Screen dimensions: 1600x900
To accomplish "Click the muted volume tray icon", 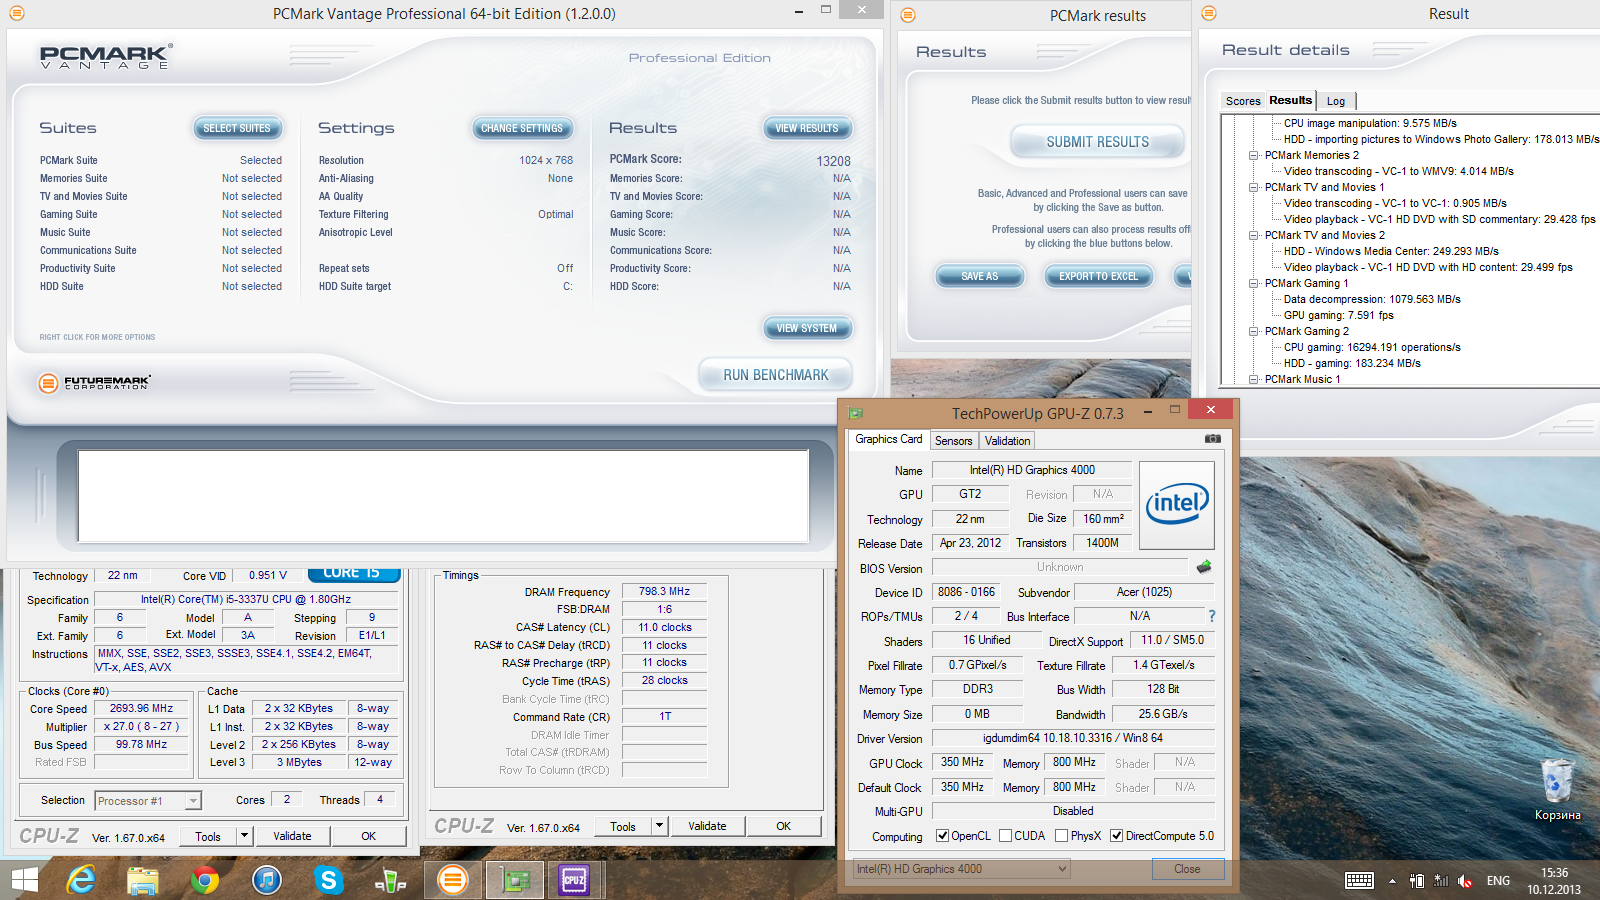I will click(1465, 881).
